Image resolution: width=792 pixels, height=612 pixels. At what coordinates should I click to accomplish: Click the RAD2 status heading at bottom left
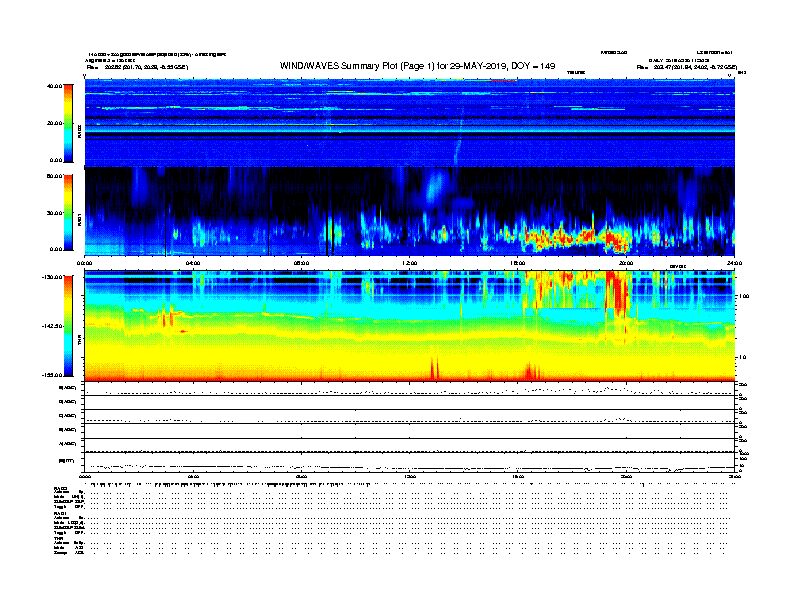click(x=61, y=489)
